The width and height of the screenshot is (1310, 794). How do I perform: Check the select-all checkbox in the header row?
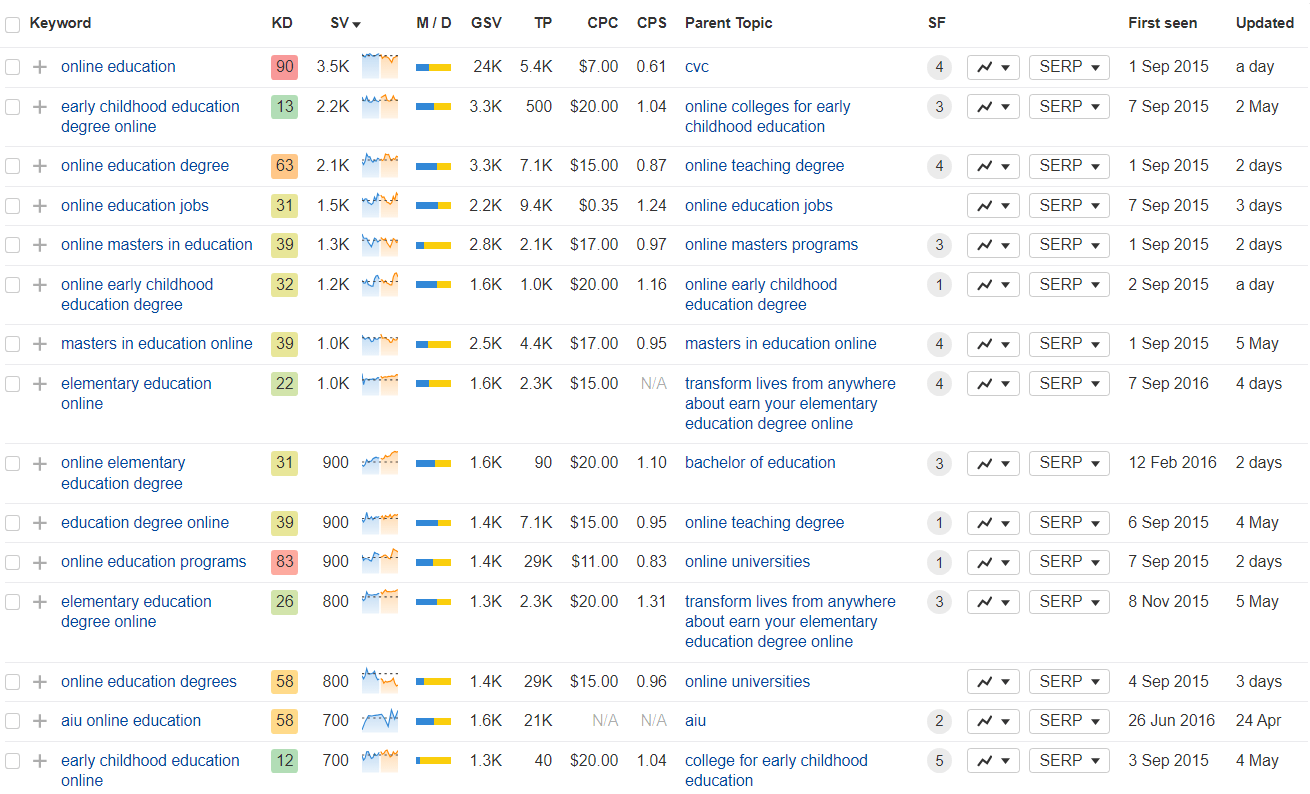(x=13, y=22)
